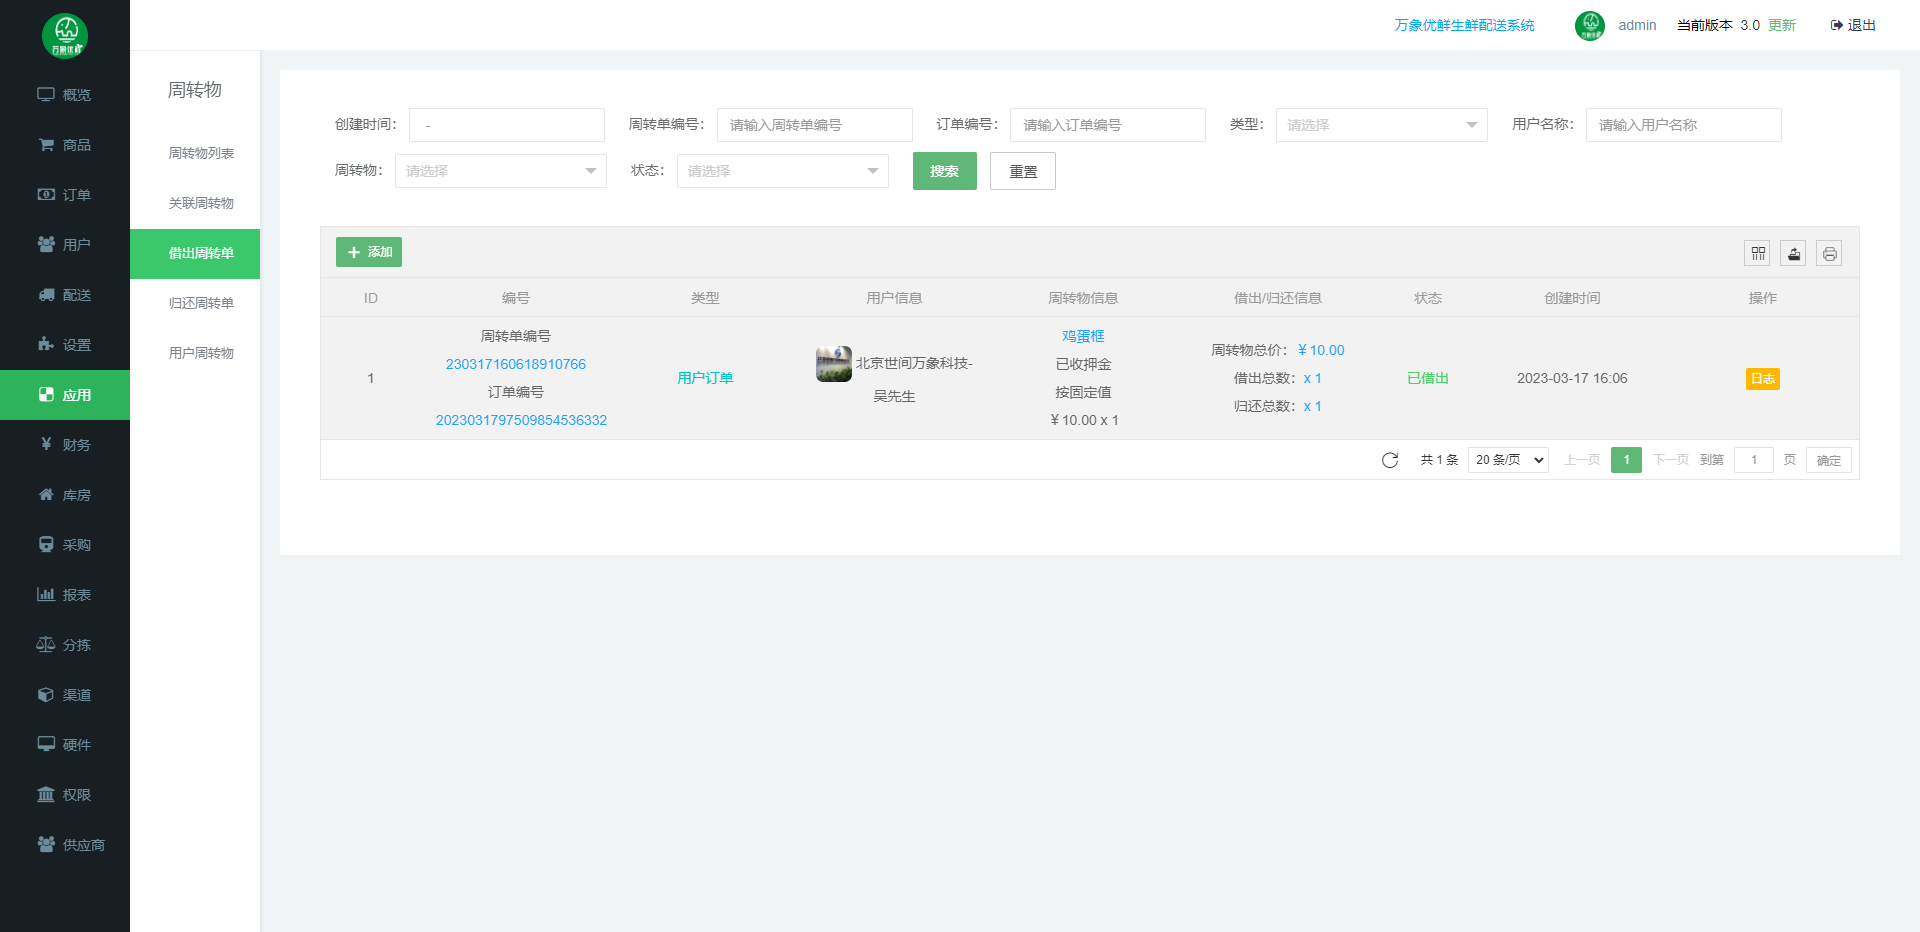Image resolution: width=1920 pixels, height=932 pixels.
Task: Open 硬件 hardware via monitor icon
Action: [x=46, y=744]
